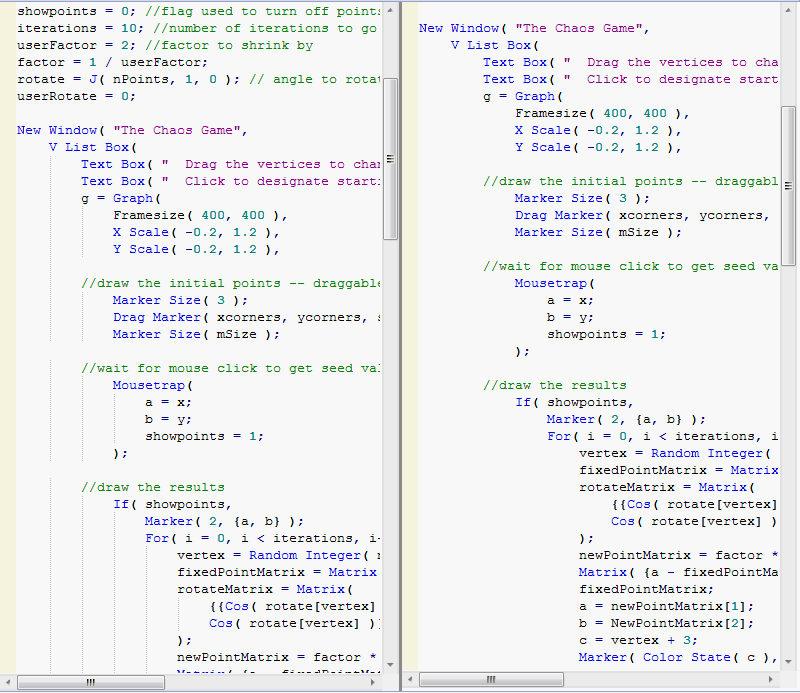This screenshot has width=800, height=693.
Task: Click 'Mousetrap(' in the right pane
Action: pyautogui.click(x=555, y=283)
